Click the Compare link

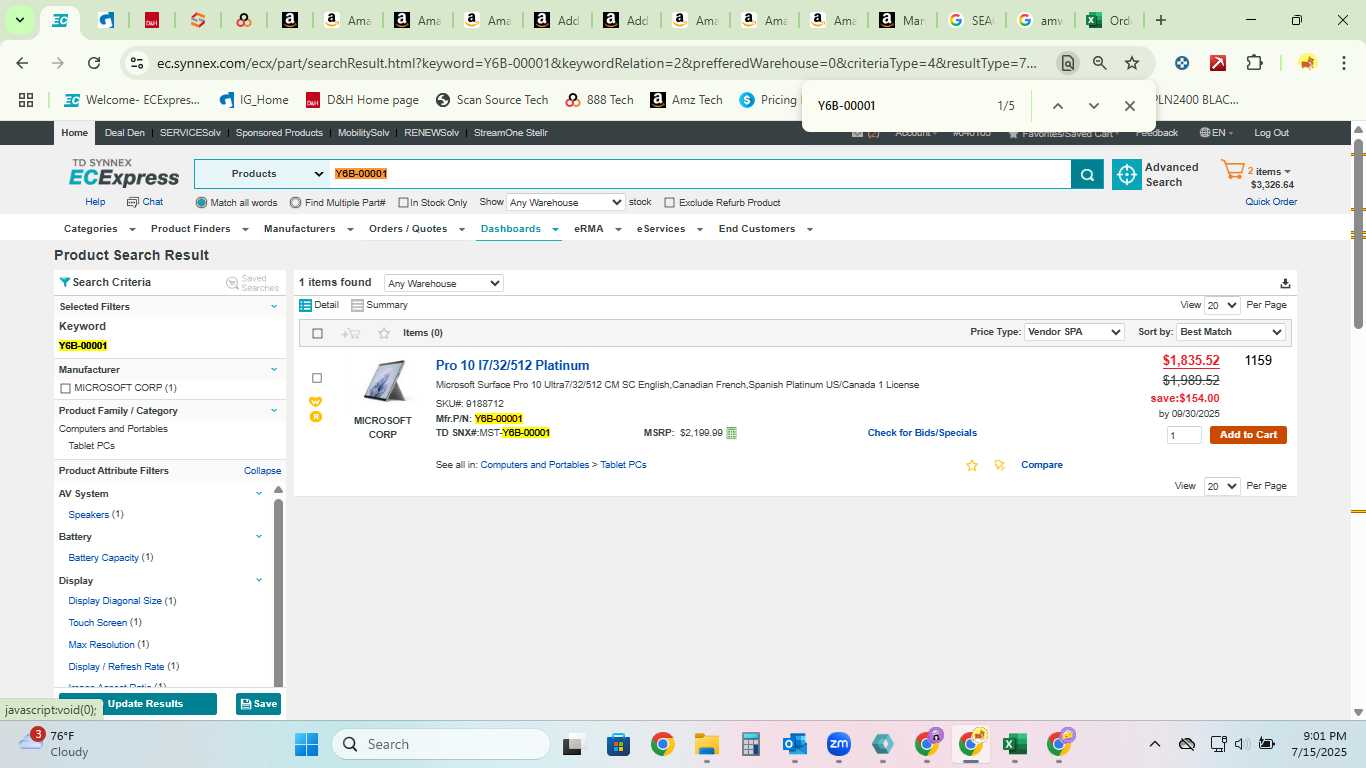tap(1042, 465)
